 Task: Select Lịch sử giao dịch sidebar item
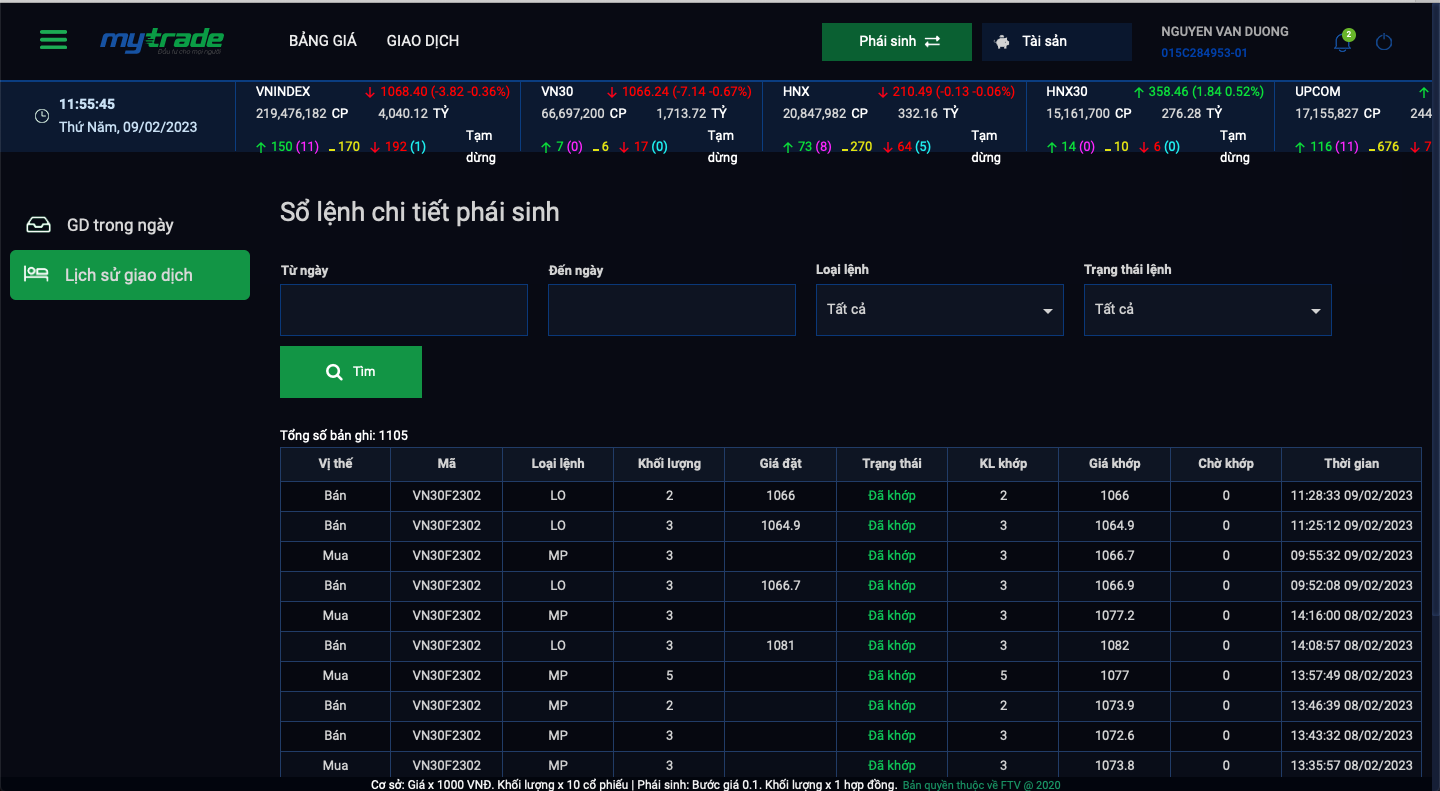click(130, 275)
